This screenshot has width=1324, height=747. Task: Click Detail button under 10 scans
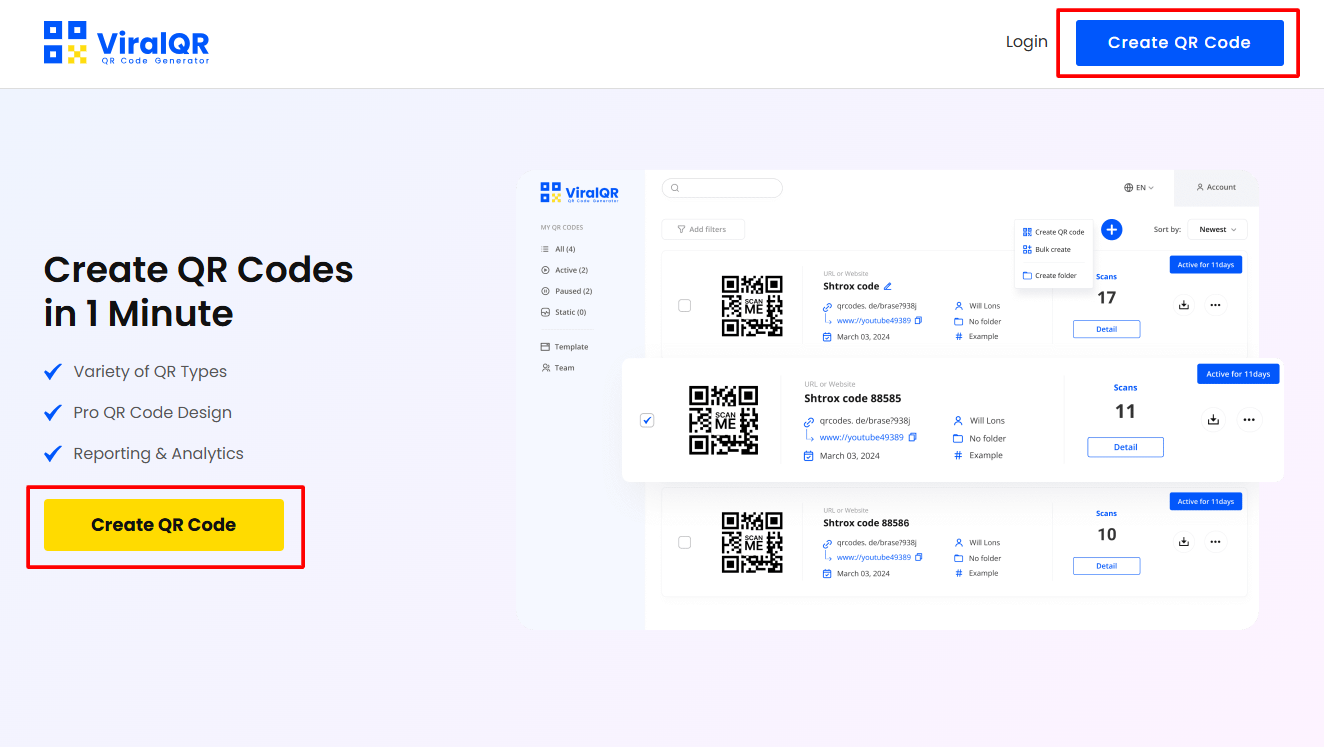pyautogui.click(x=1106, y=566)
